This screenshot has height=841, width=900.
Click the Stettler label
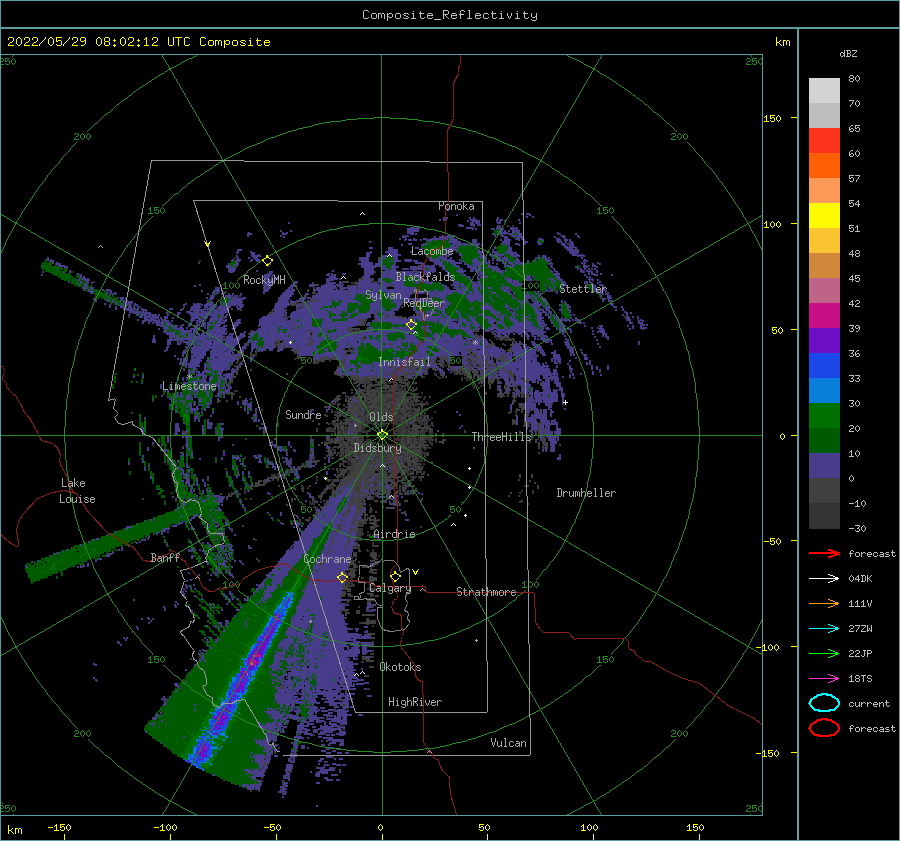583,289
